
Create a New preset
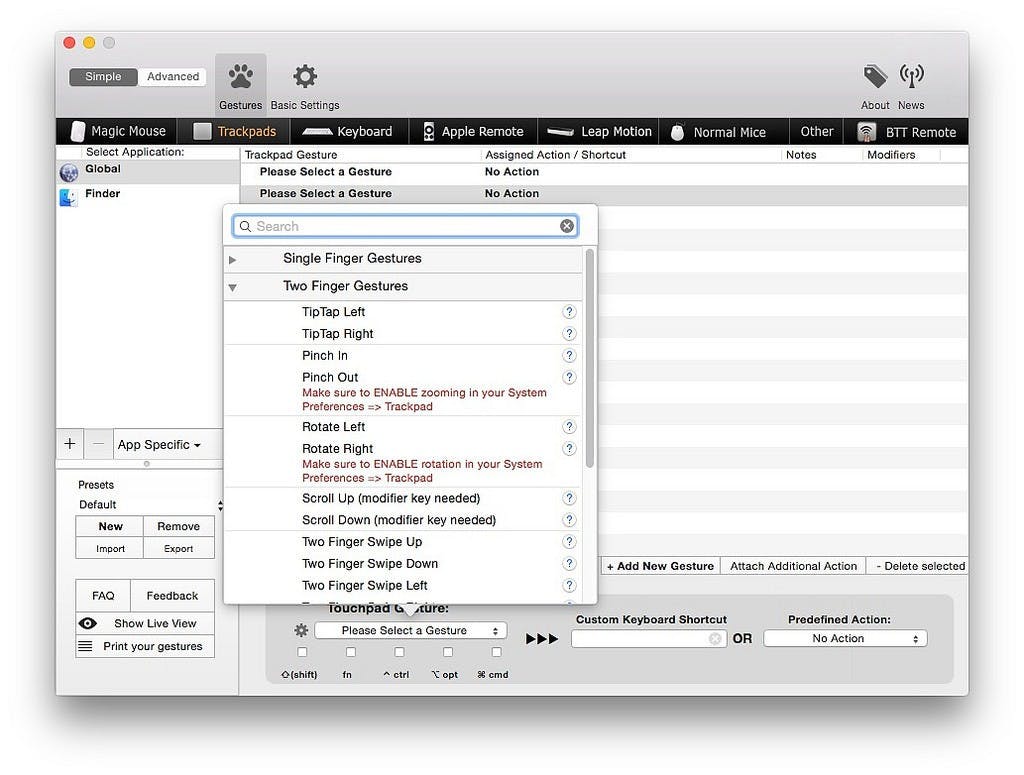click(110, 526)
